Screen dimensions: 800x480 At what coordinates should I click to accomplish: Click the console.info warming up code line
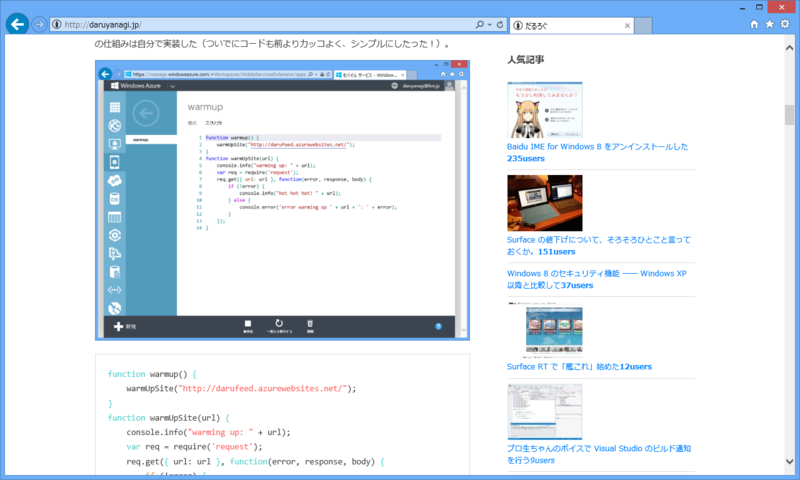208,432
